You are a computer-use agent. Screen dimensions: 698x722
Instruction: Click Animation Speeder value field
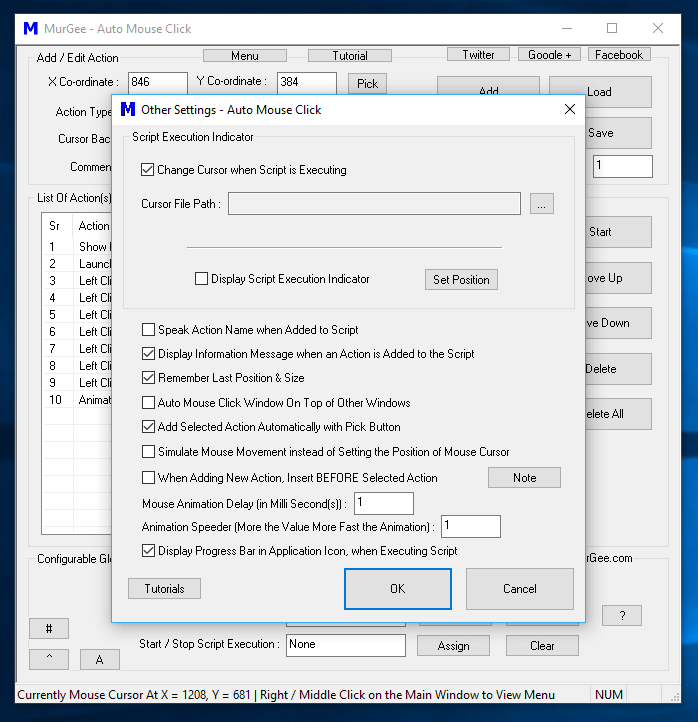click(471, 526)
